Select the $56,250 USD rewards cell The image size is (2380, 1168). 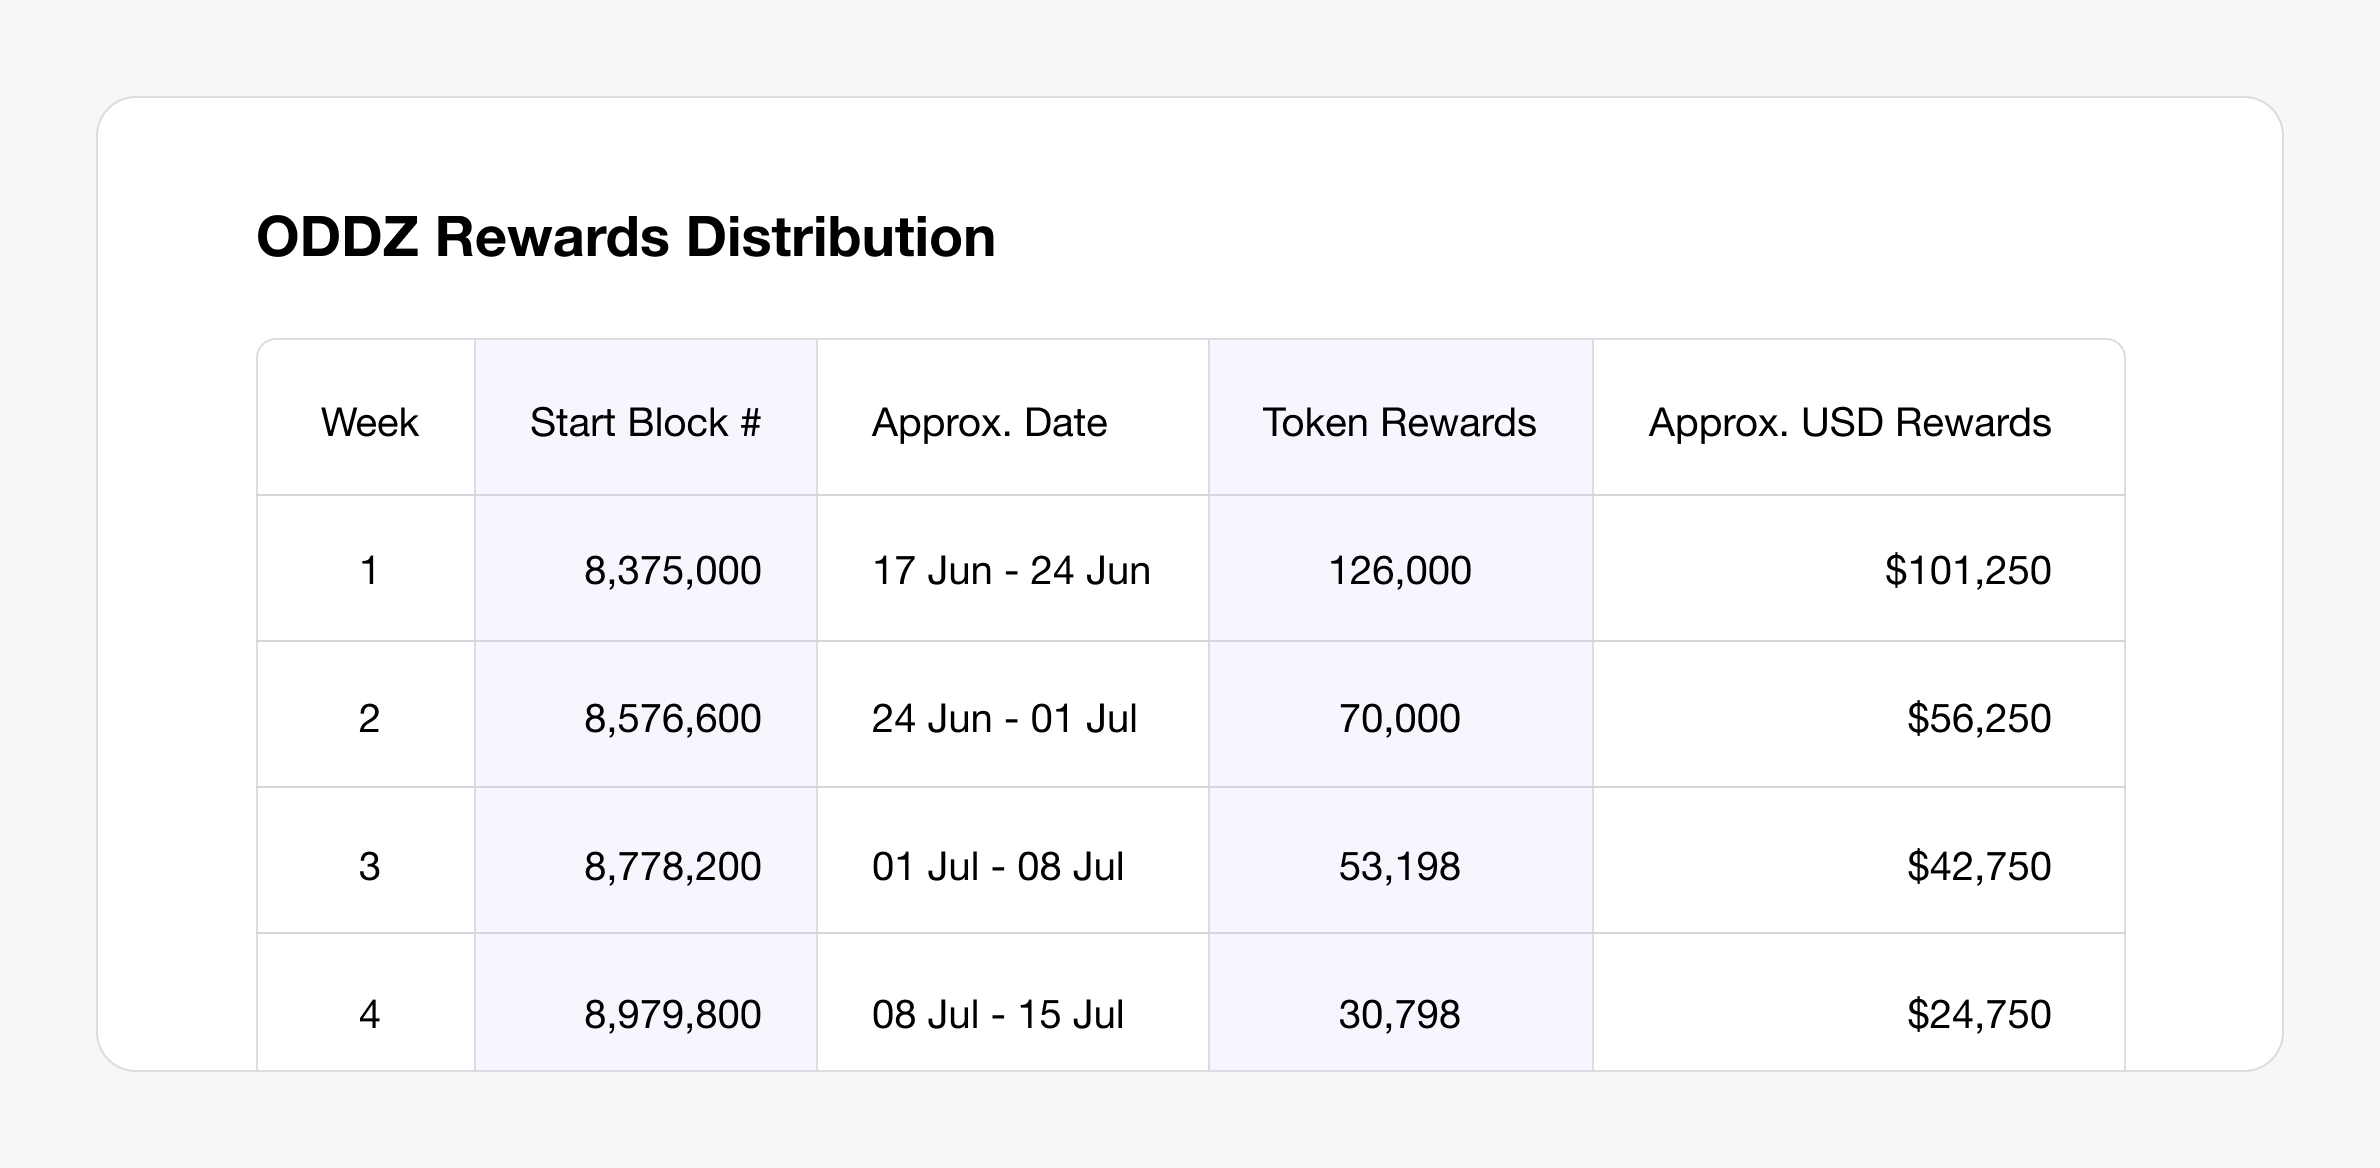tap(1978, 719)
